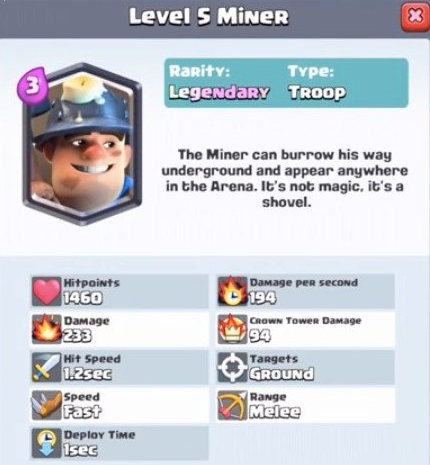The width and height of the screenshot is (430, 465).
Task: Select the Hitpoints heart icon
Action: pyautogui.click(x=47, y=291)
